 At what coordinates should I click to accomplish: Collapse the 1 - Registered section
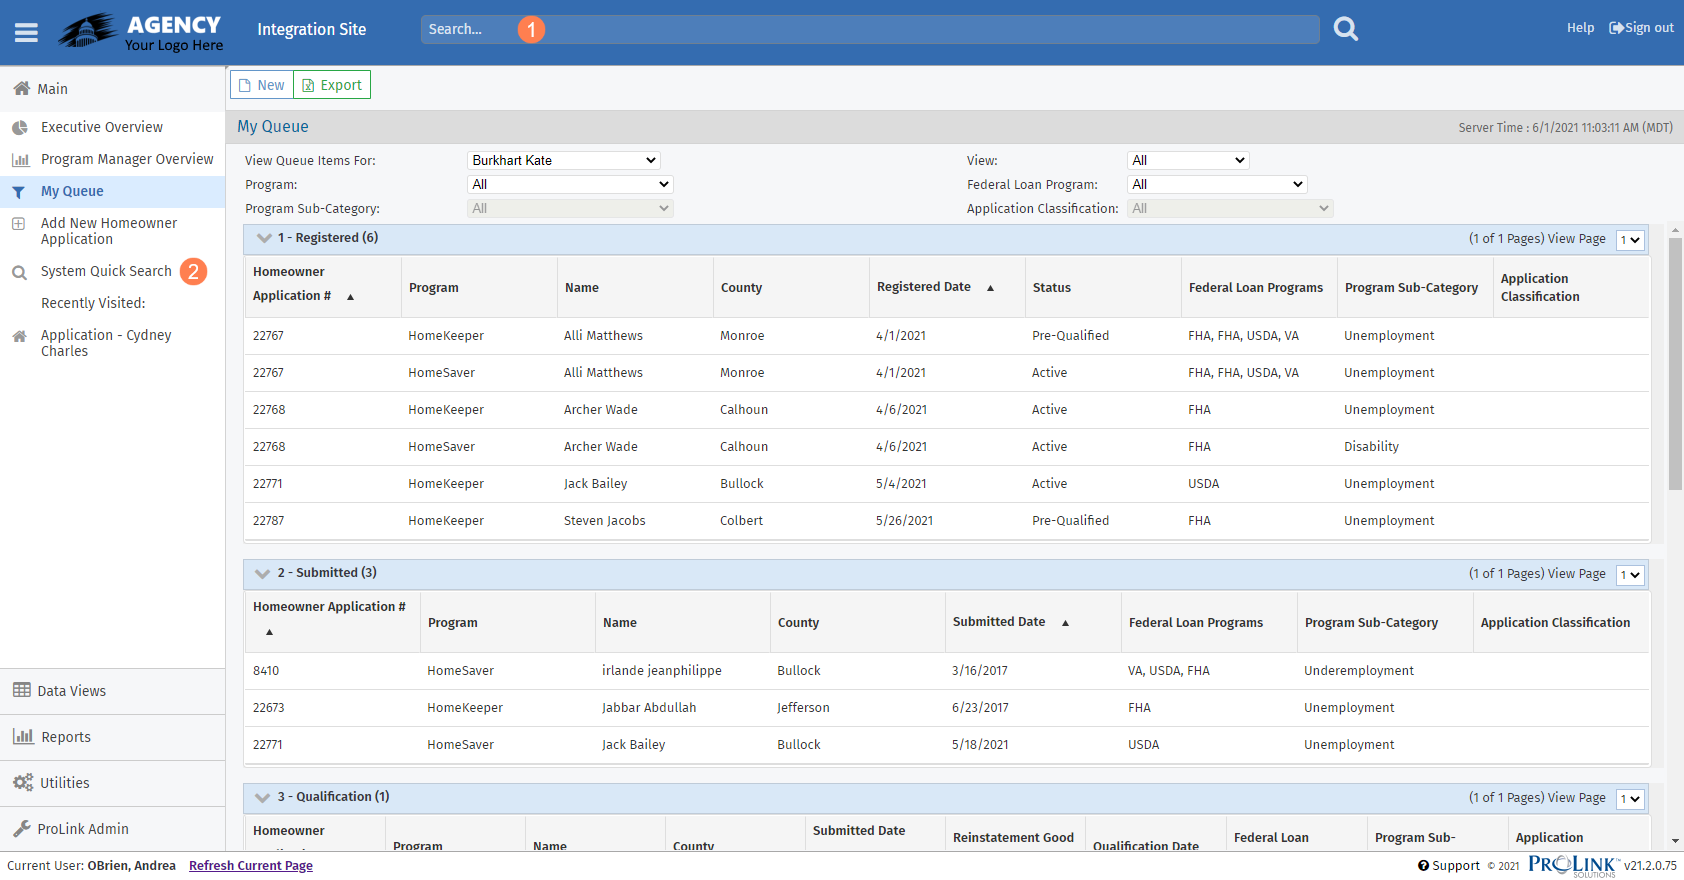pyautogui.click(x=264, y=238)
